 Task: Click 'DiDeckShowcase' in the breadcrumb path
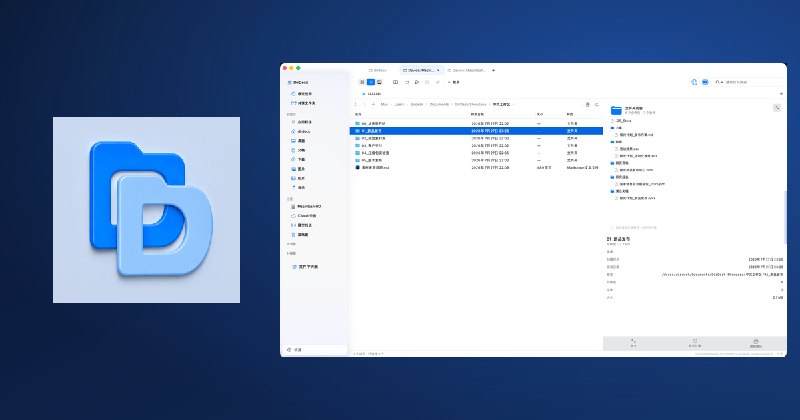470,105
